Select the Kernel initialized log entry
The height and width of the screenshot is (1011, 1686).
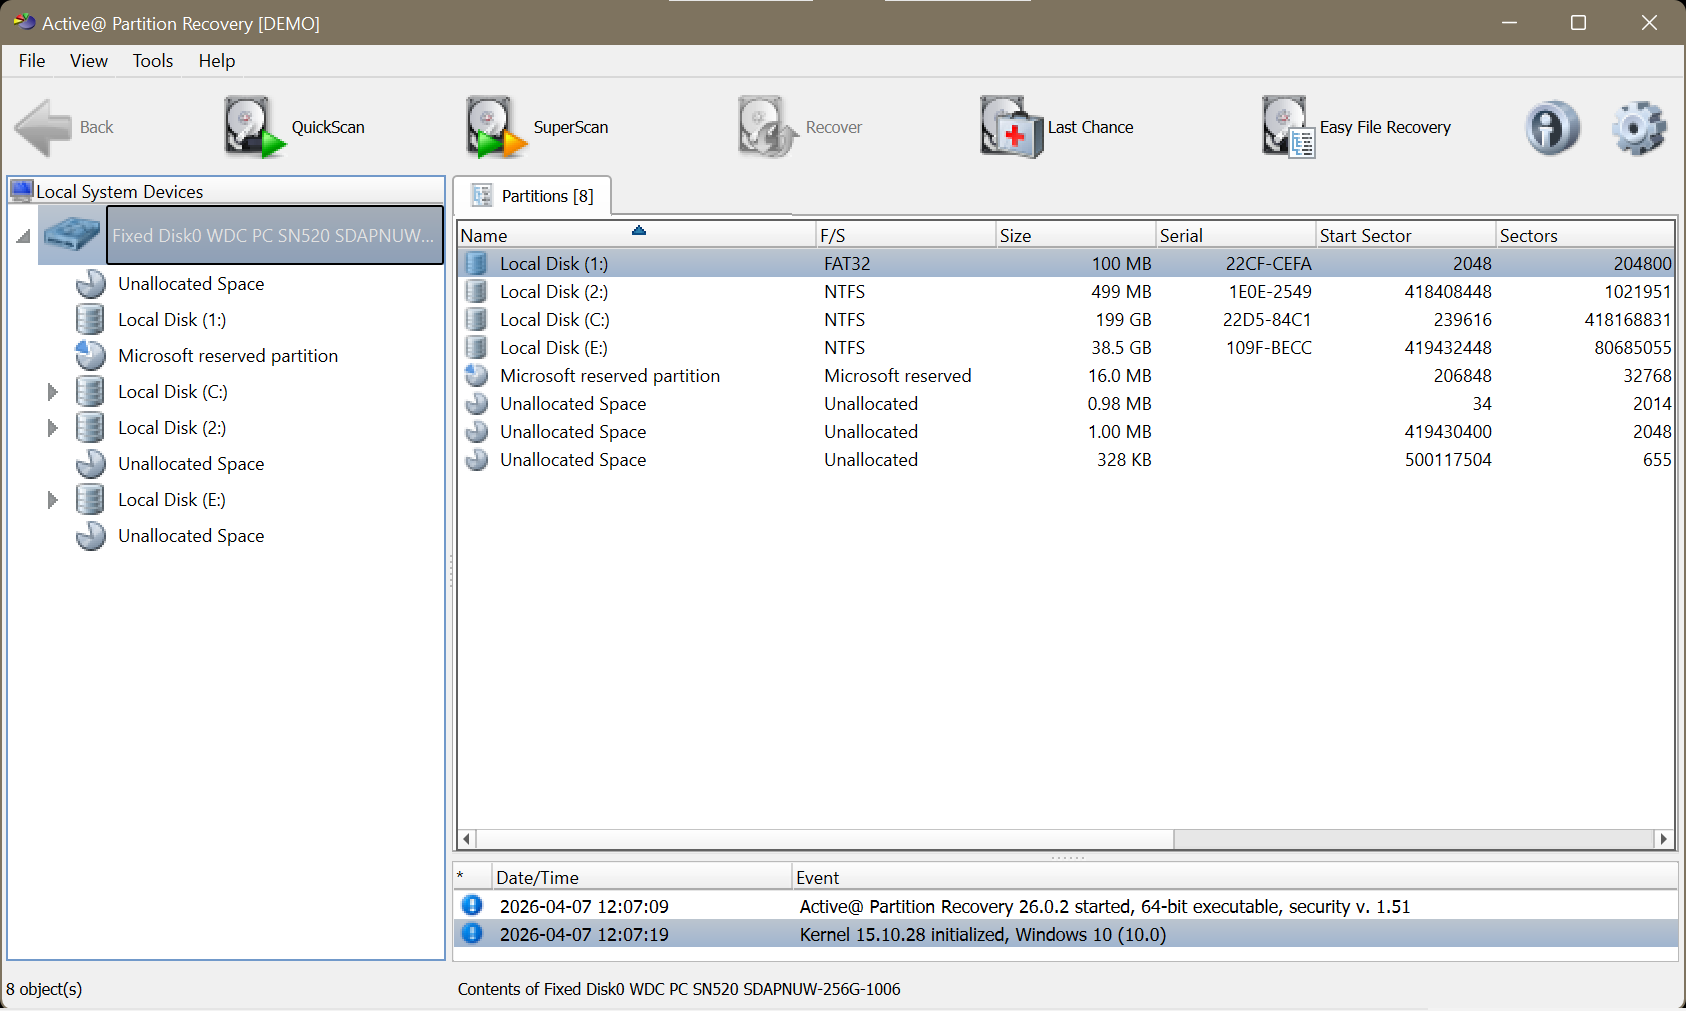980,934
